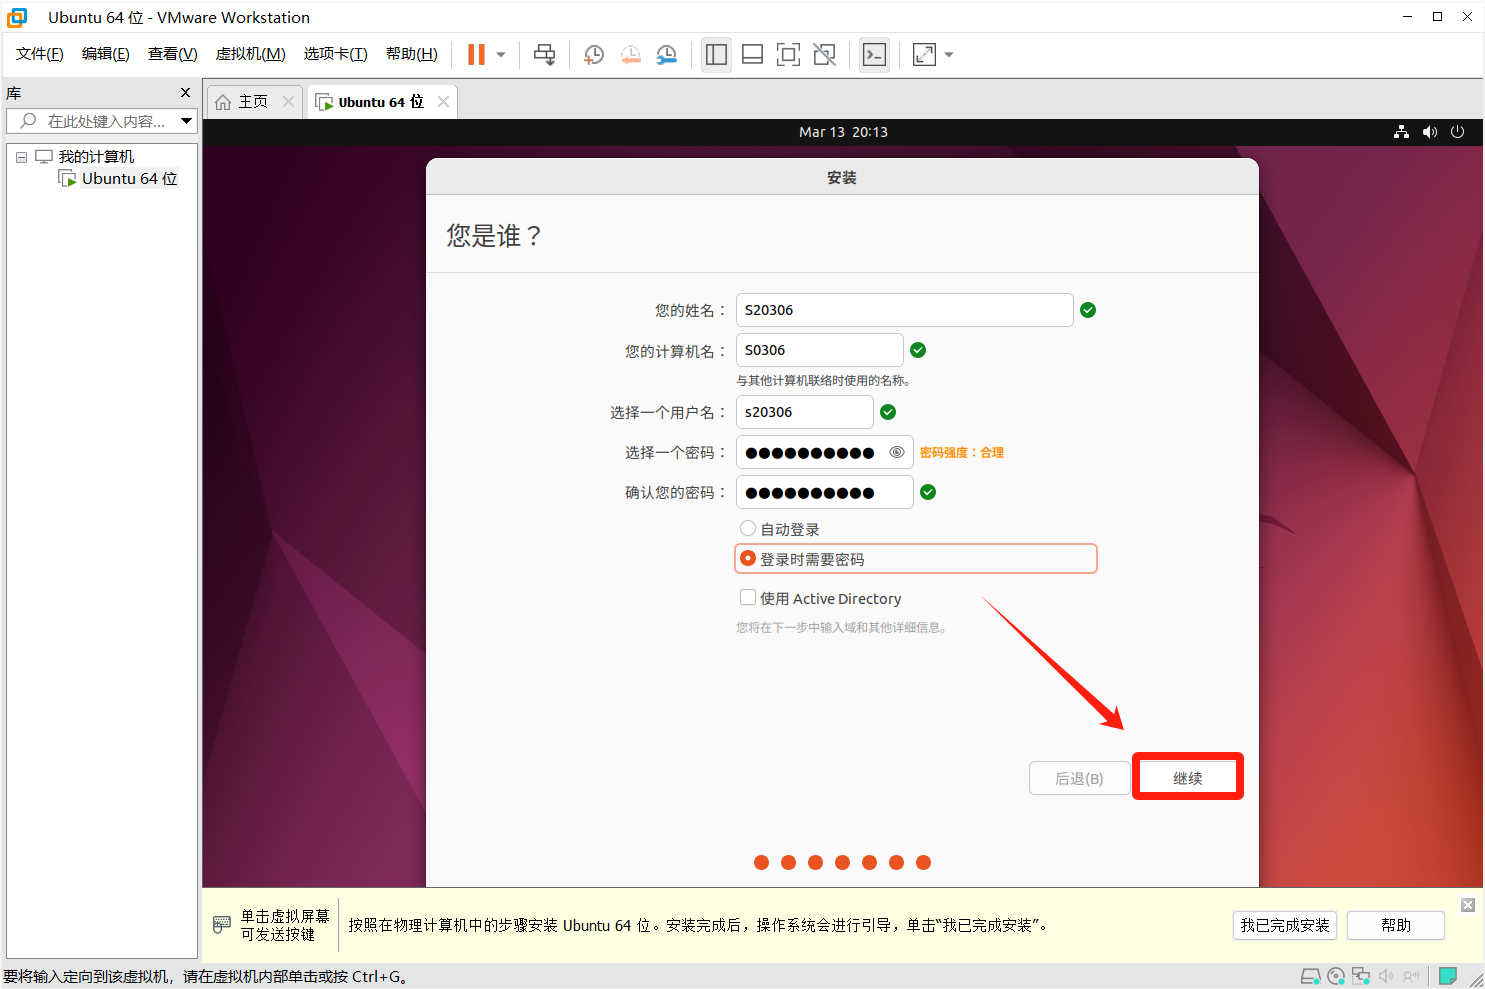Close the Ubuntu 64 位 tab
1485x989 pixels.
pos(443,102)
